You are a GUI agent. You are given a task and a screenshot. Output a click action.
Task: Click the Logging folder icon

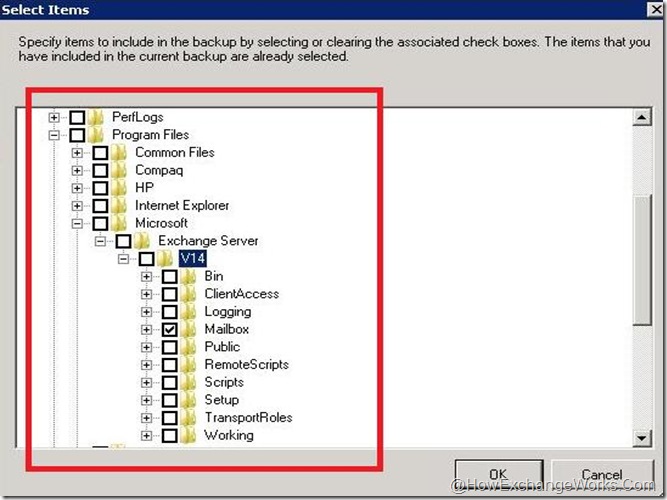(x=188, y=311)
